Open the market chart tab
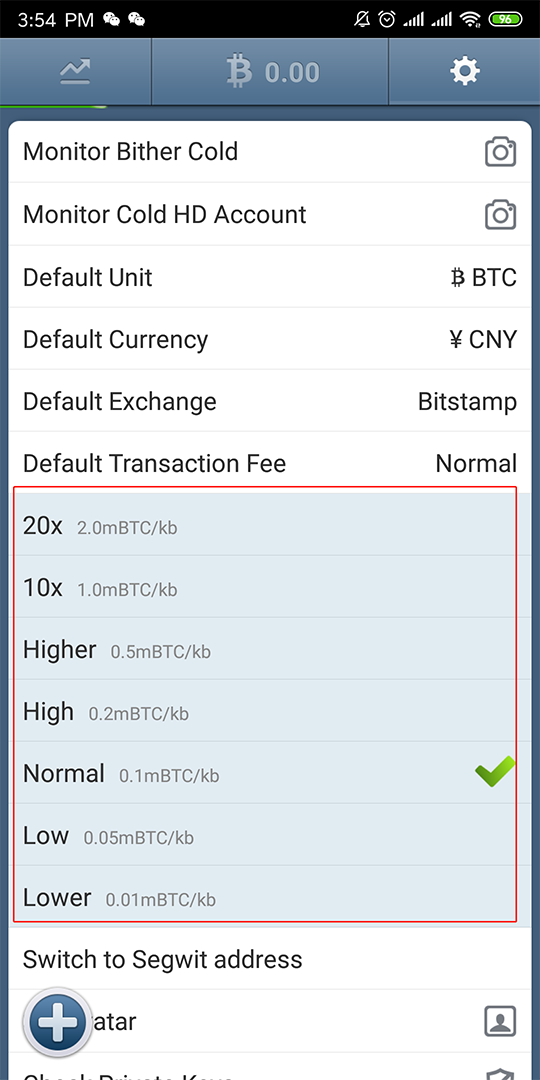Image resolution: width=540 pixels, height=1080 pixels. point(76,72)
